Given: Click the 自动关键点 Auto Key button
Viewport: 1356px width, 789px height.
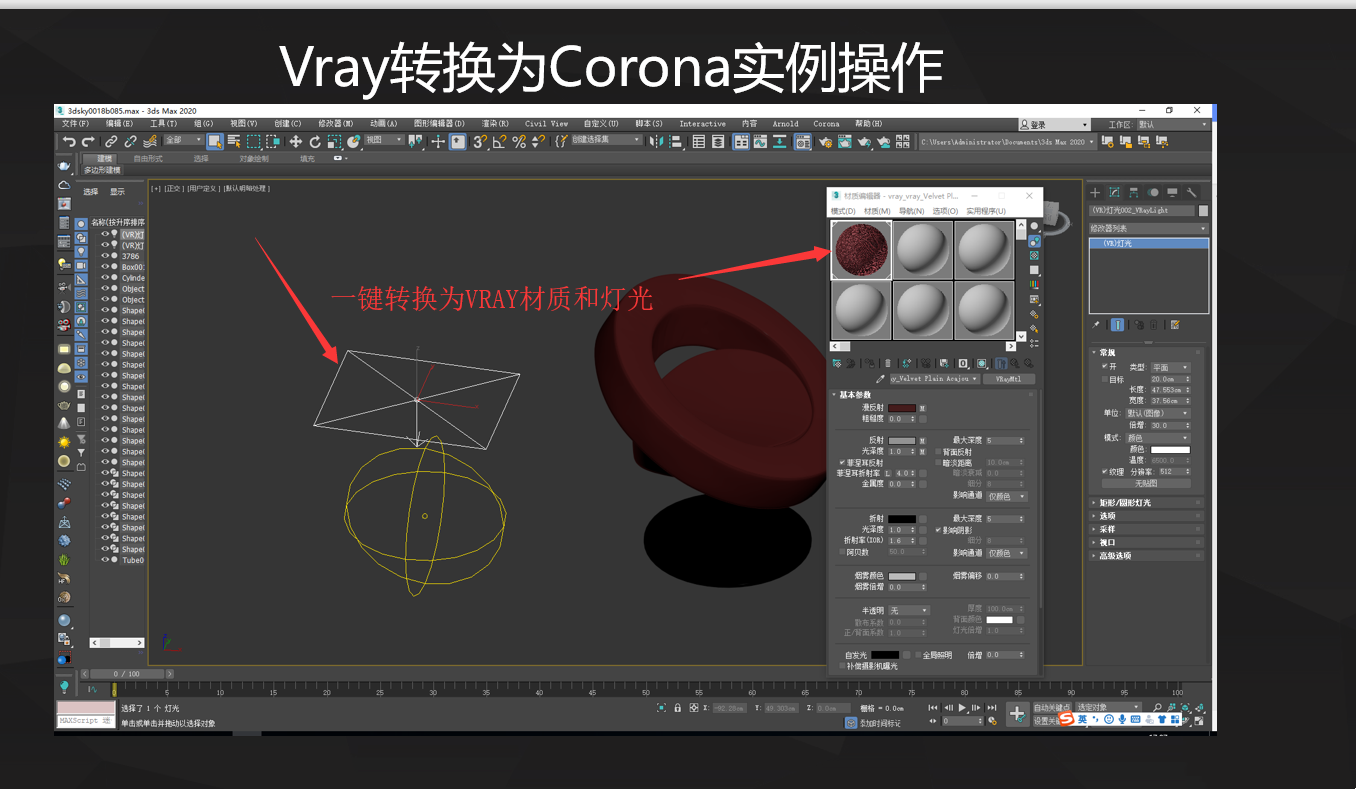Looking at the screenshot, I should click(x=1053, y=707).
